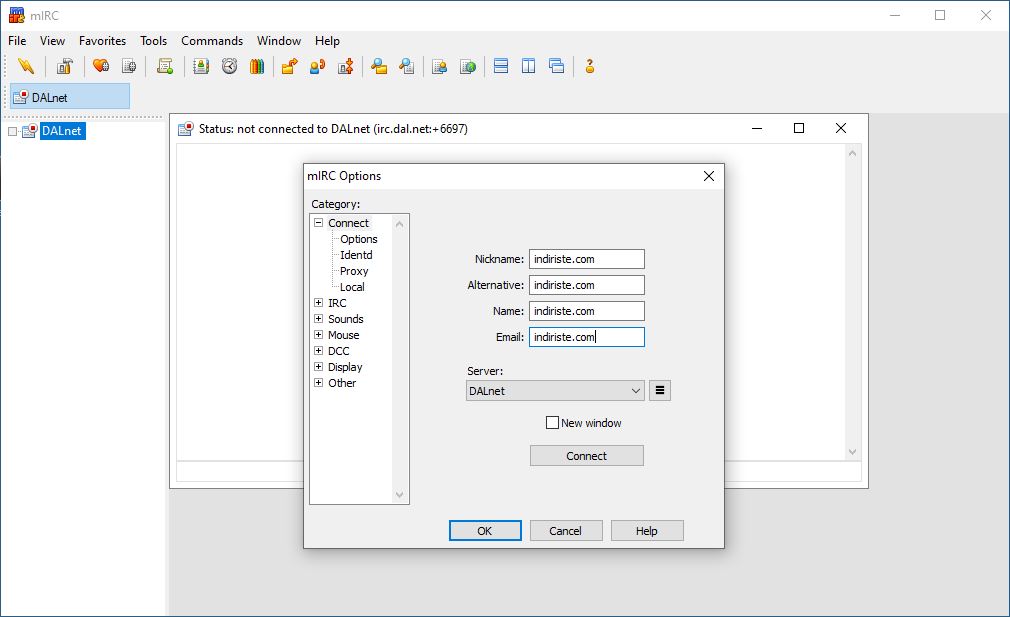Tile windows vertically via toolbar icon
Screen dimensions: 1010x617
[x=528, y=66]
